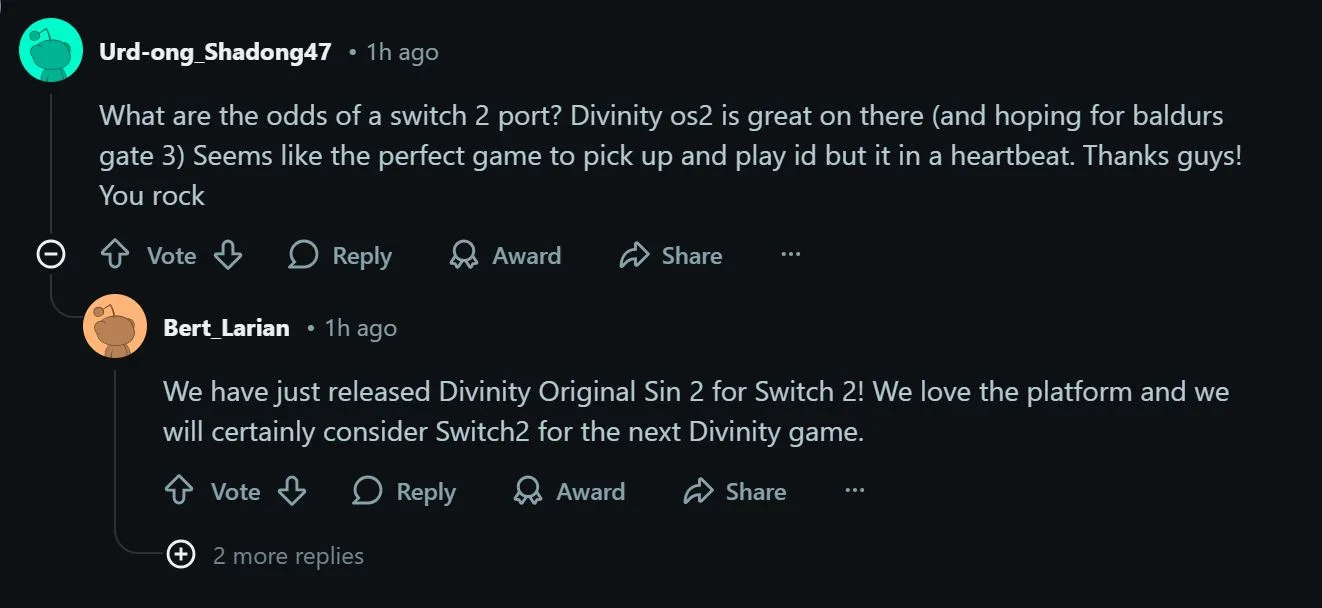Open Urd-ong_Shadong47's profile
The image size is (1322, 608).
(214, 51)
